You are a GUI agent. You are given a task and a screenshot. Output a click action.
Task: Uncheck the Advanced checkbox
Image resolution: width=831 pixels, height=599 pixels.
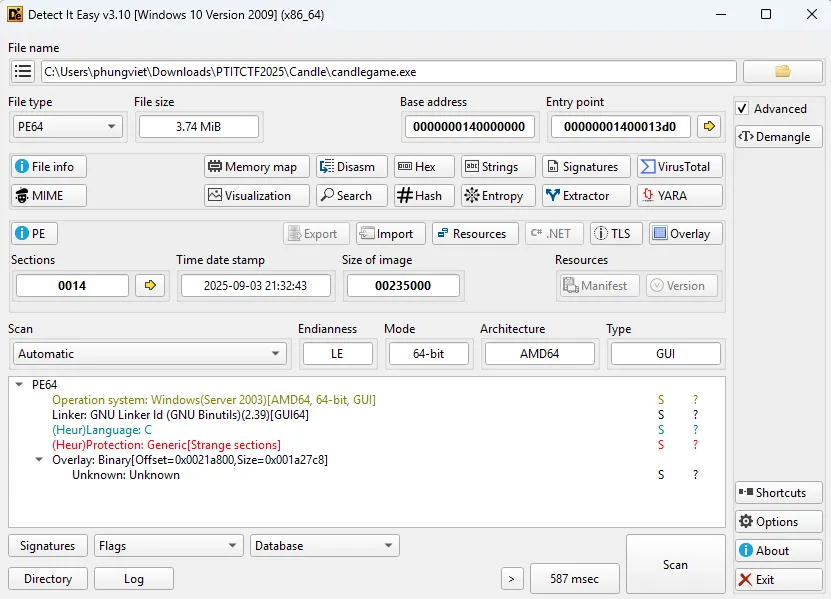(742, 109)
